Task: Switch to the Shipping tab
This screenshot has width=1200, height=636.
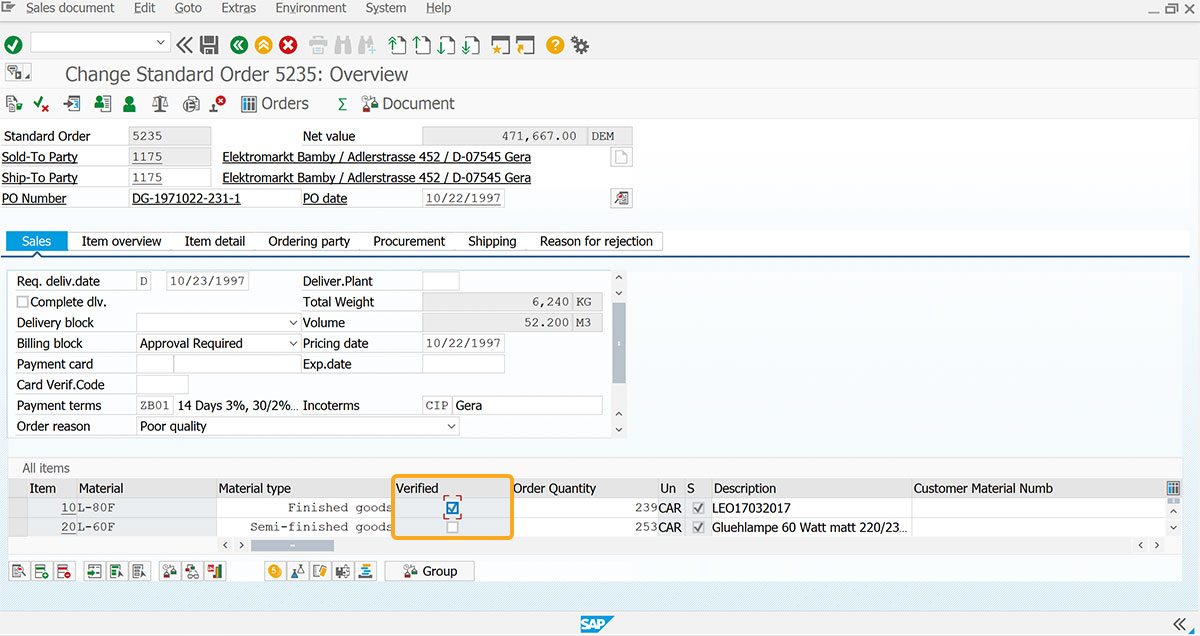Action: tap(492, 241)
